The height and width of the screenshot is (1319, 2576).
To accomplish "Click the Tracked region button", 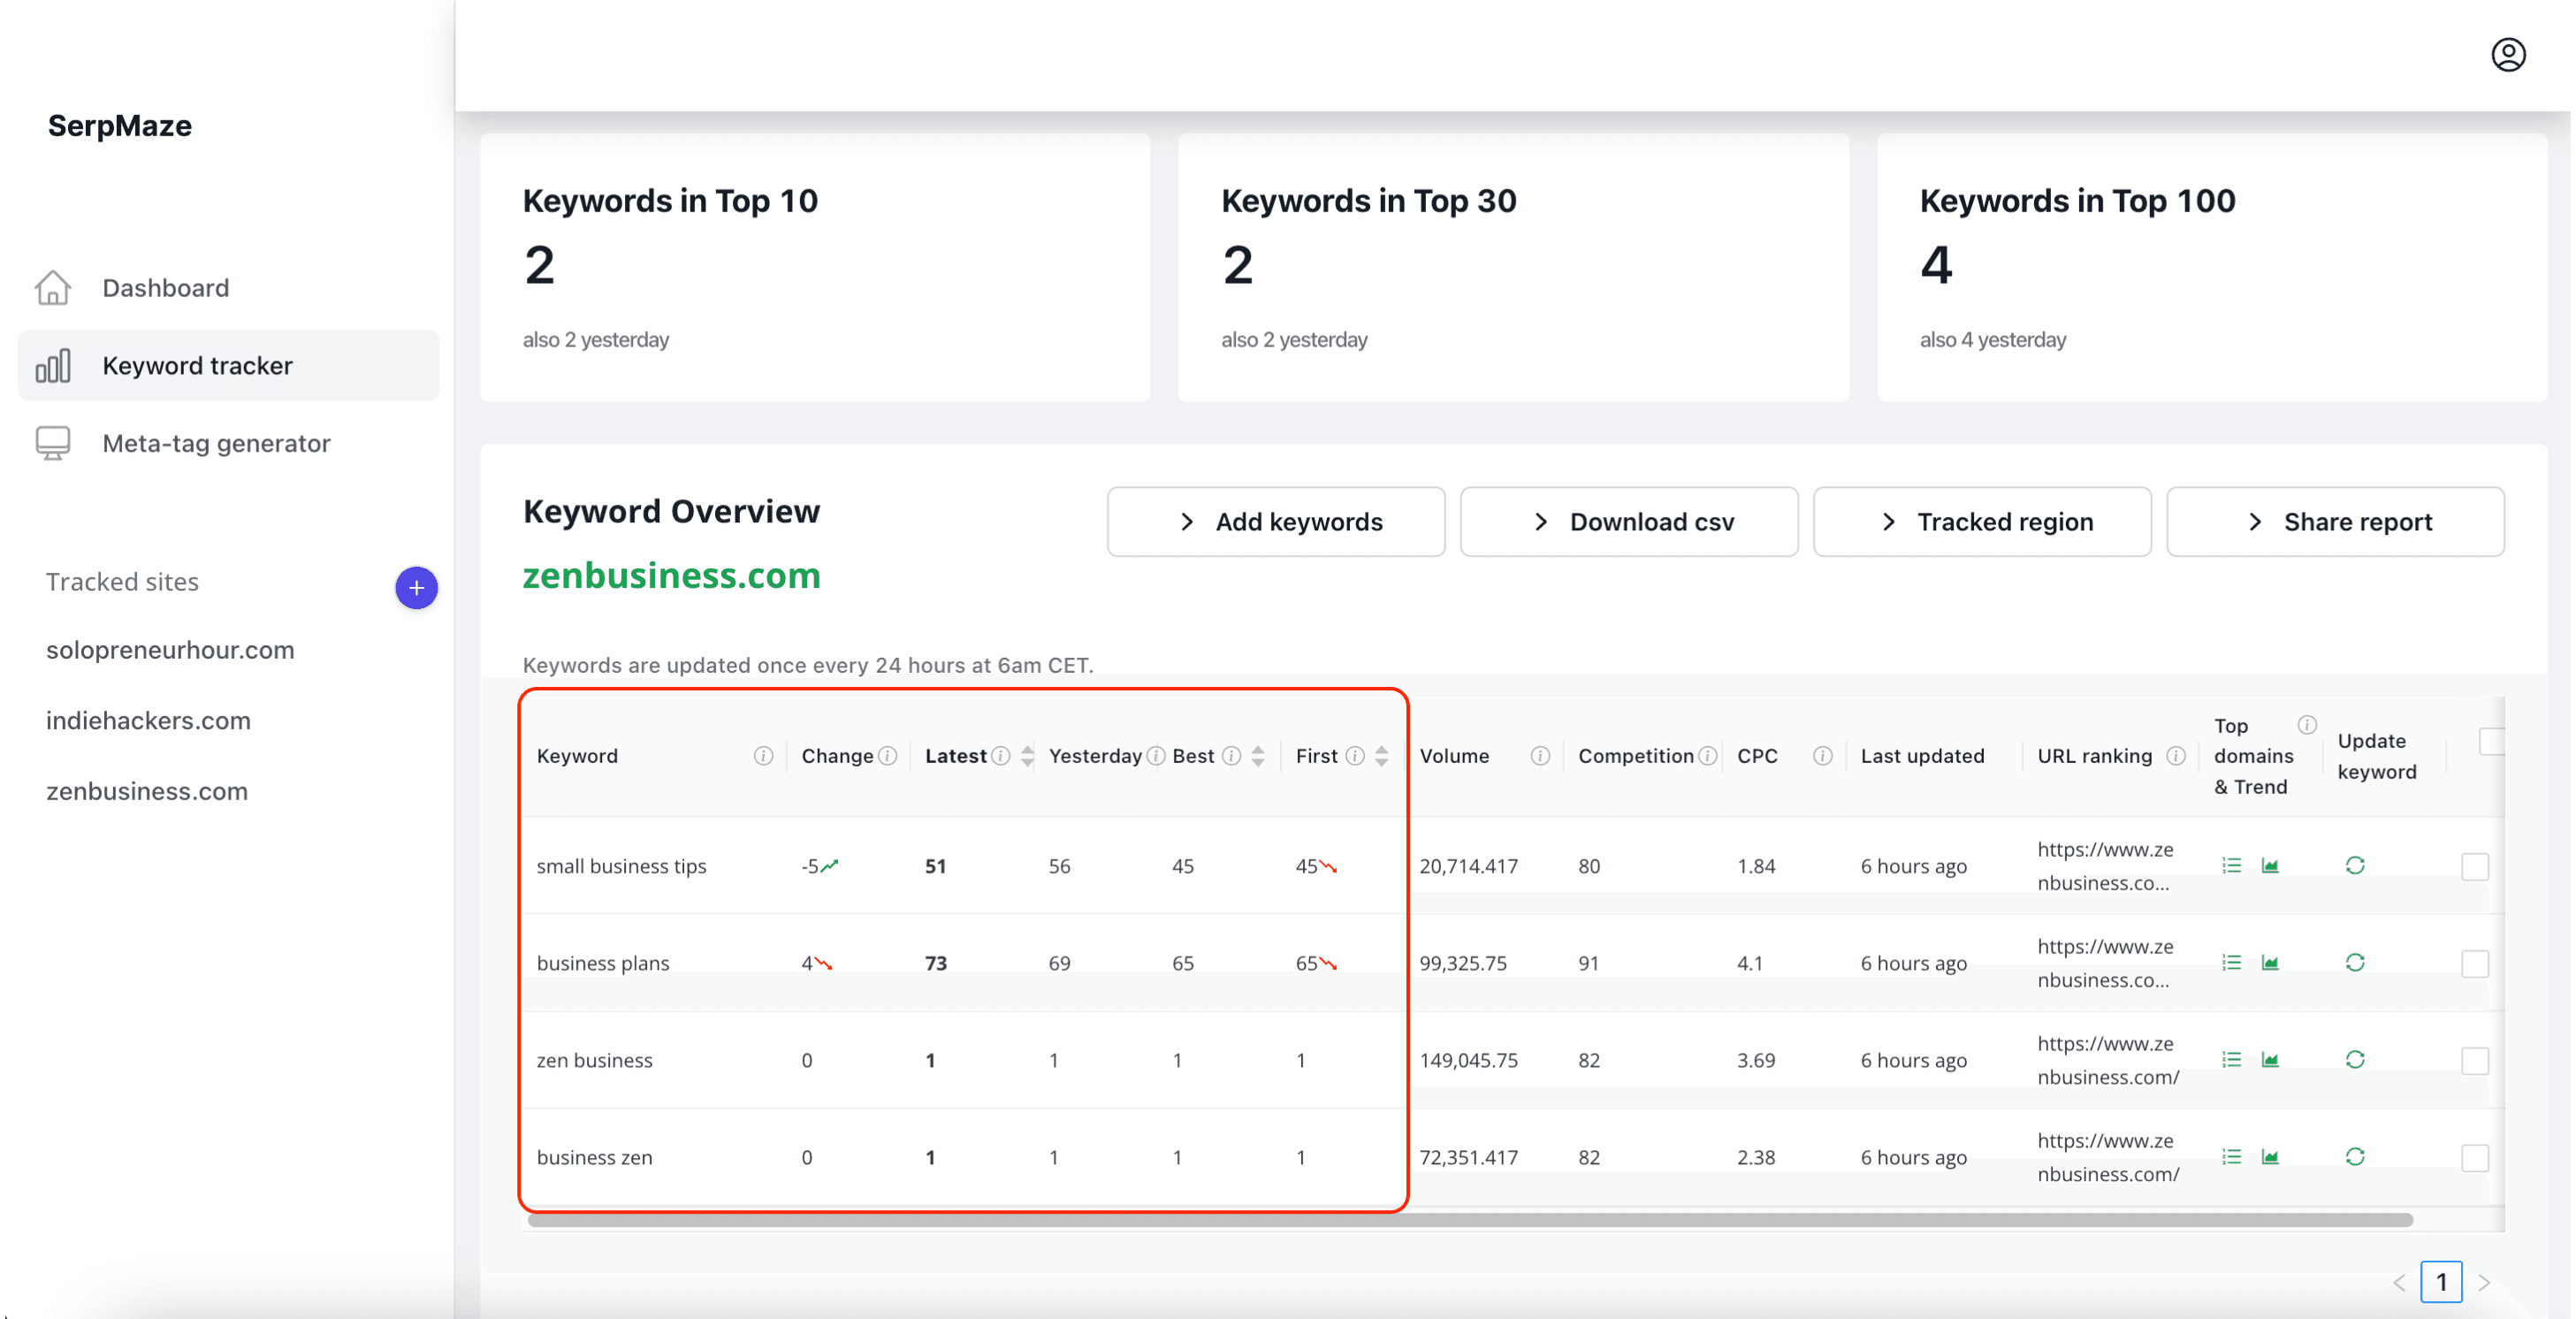I will click(1981, 522).
